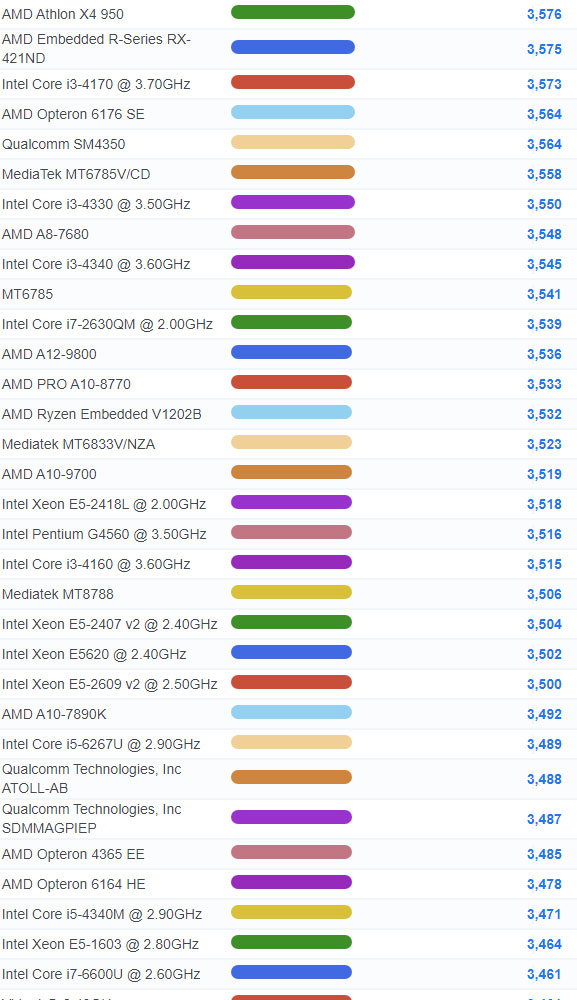The image size is (577, 1000).
Task: Select Intel Core i3-4160 @ 3.60GHz
Action: [96, 564]
